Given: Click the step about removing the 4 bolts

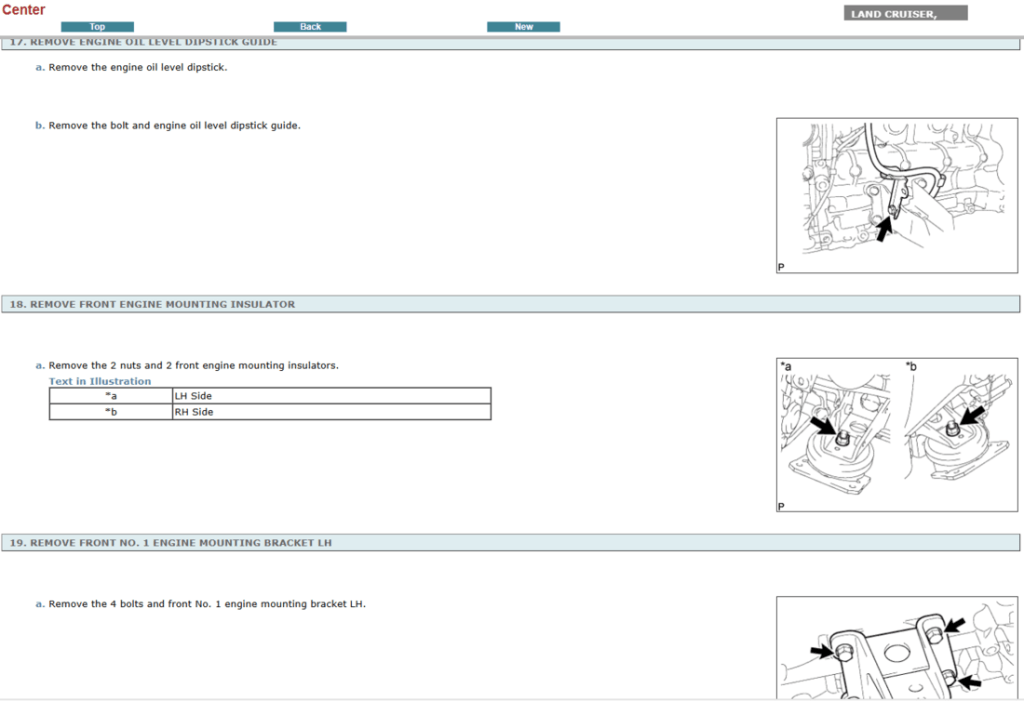Looking at the screenshot, I should coord(207,604).
